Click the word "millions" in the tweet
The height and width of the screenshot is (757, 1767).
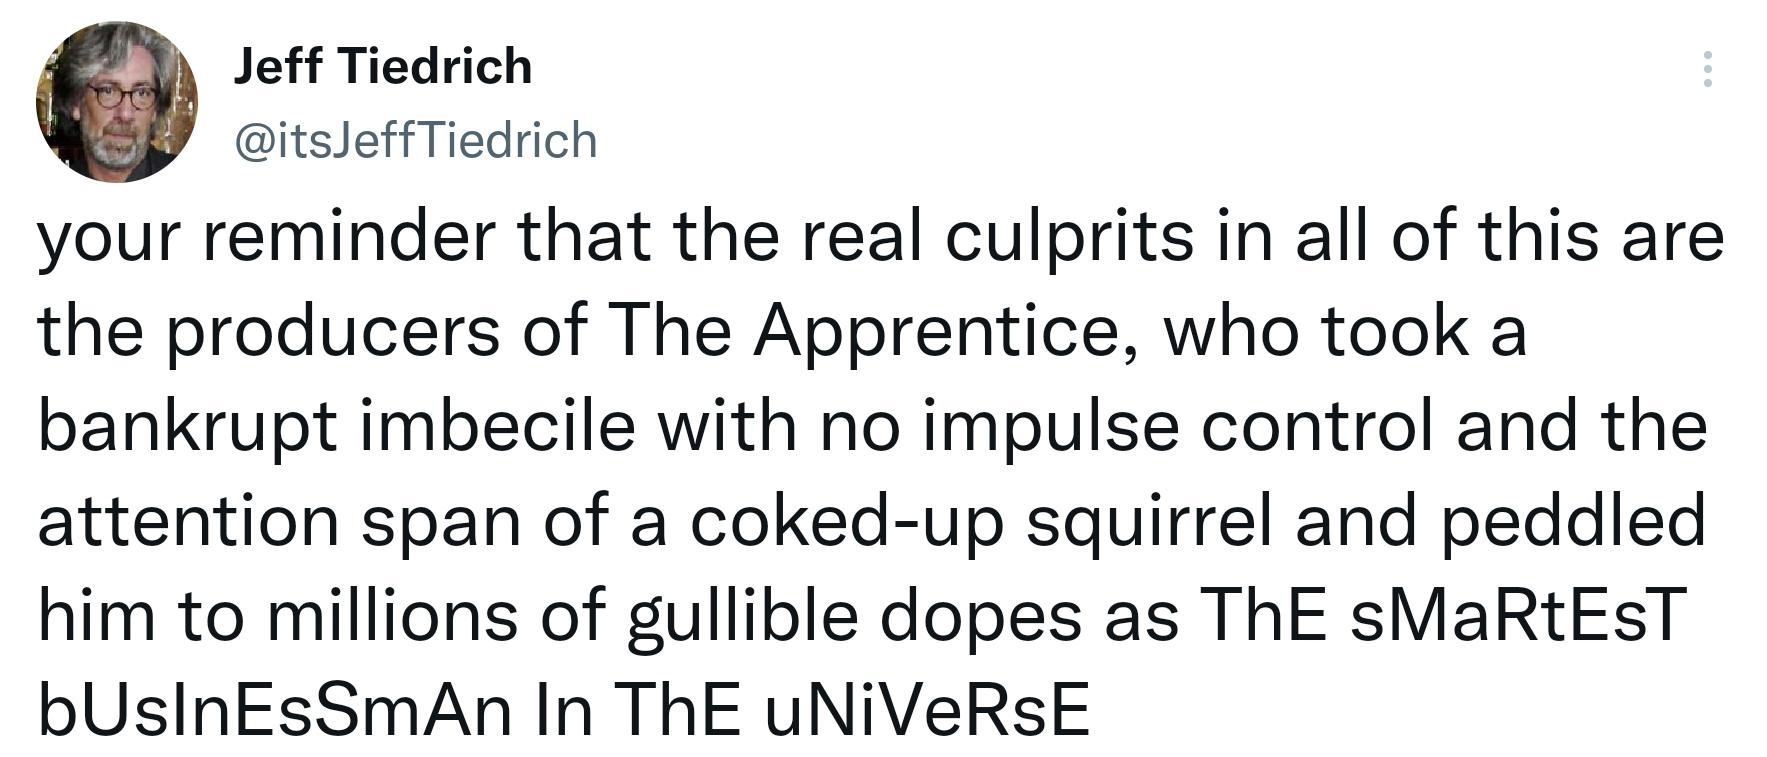[392, 615]
